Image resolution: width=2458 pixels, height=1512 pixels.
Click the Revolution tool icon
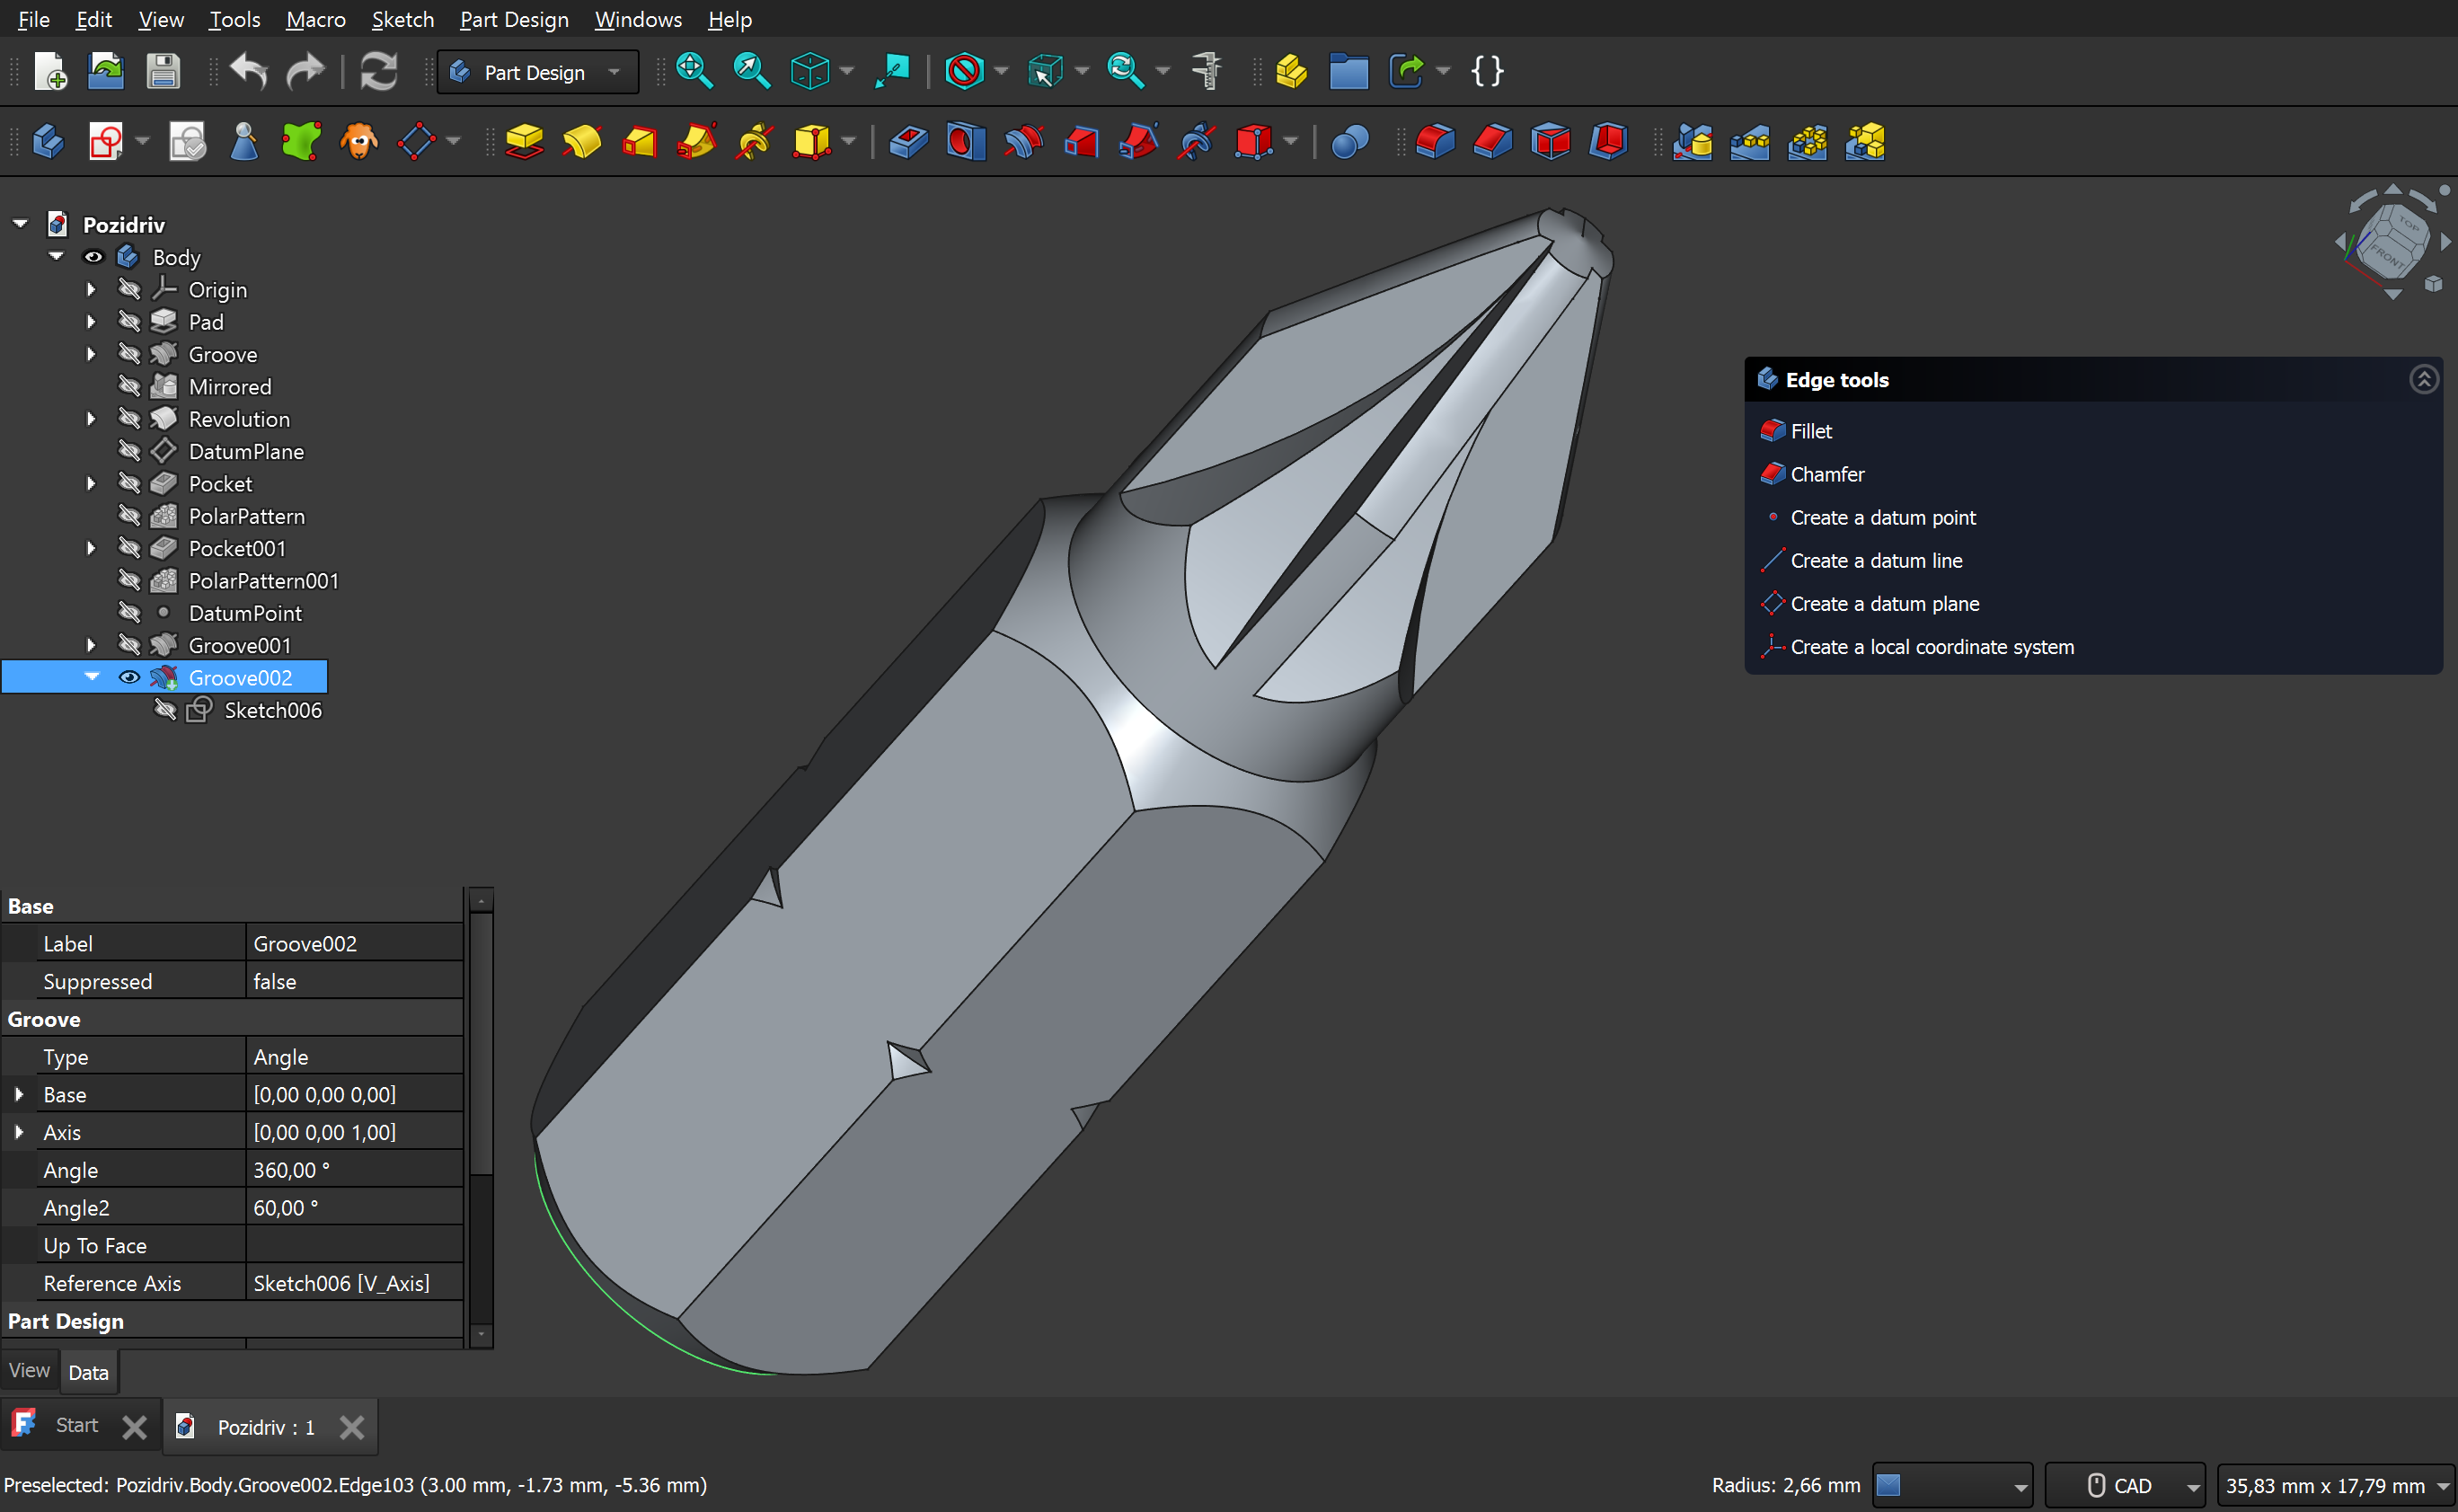tap(581, 142)
